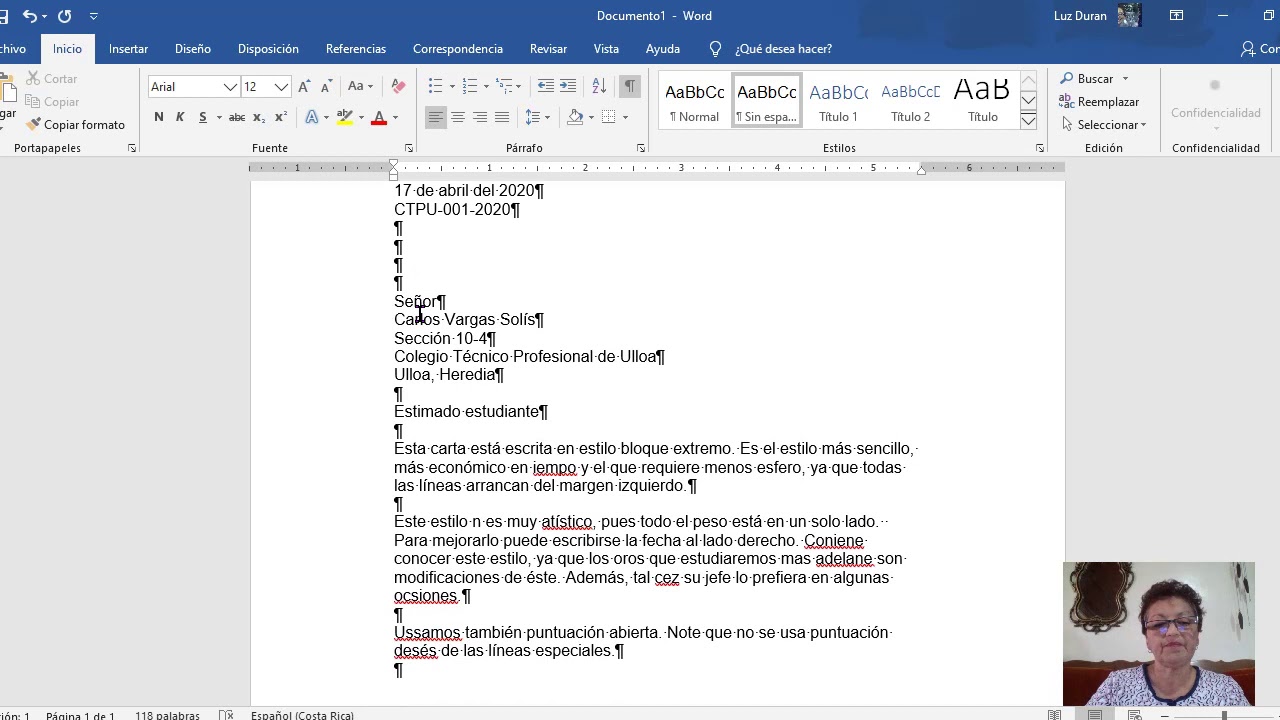Open the font size 12 dropdown
The width and height of the screenshot is (1280, 720).
coord(281,87)
